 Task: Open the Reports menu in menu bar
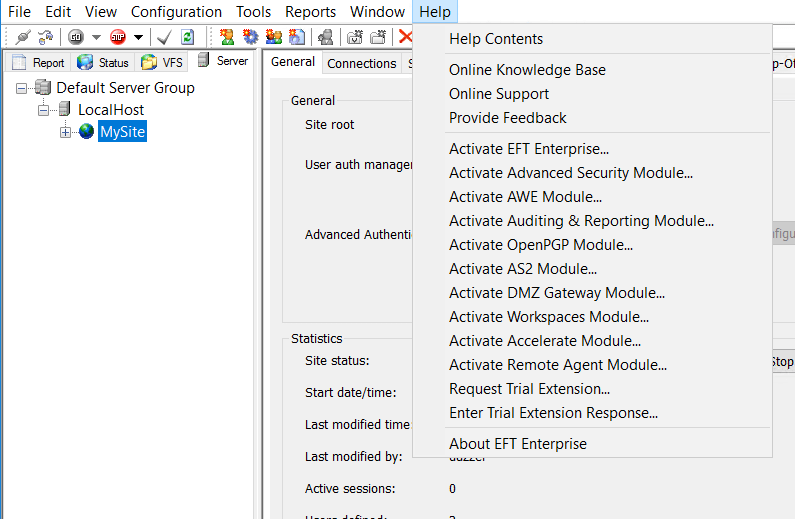310,12
